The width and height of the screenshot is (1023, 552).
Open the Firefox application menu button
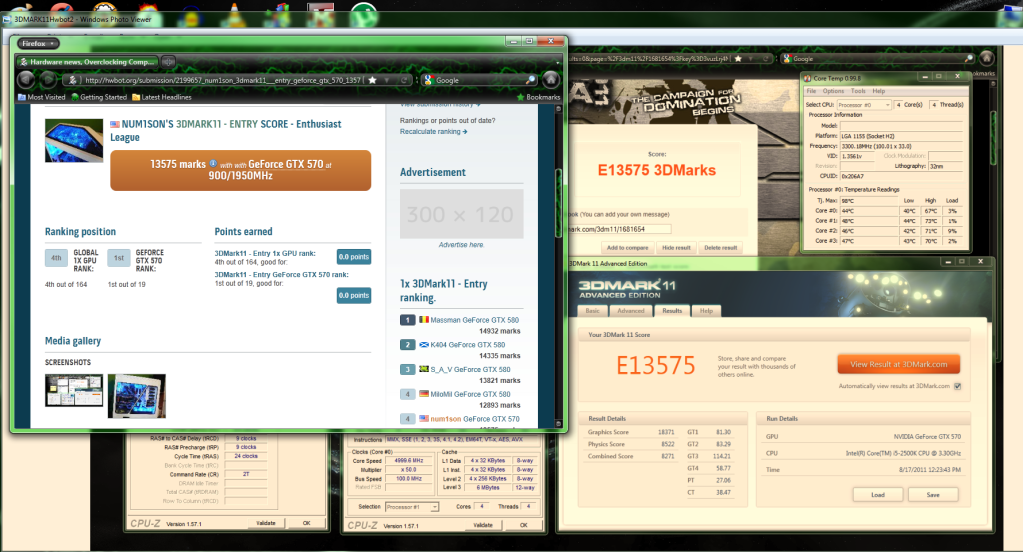point(38,44)
